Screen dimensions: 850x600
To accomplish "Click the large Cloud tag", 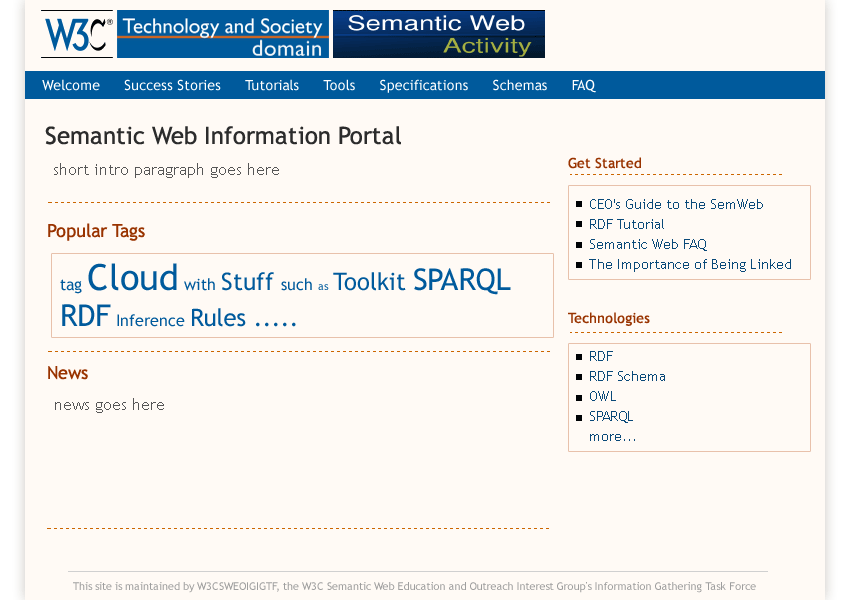I will tap(132, 277).
